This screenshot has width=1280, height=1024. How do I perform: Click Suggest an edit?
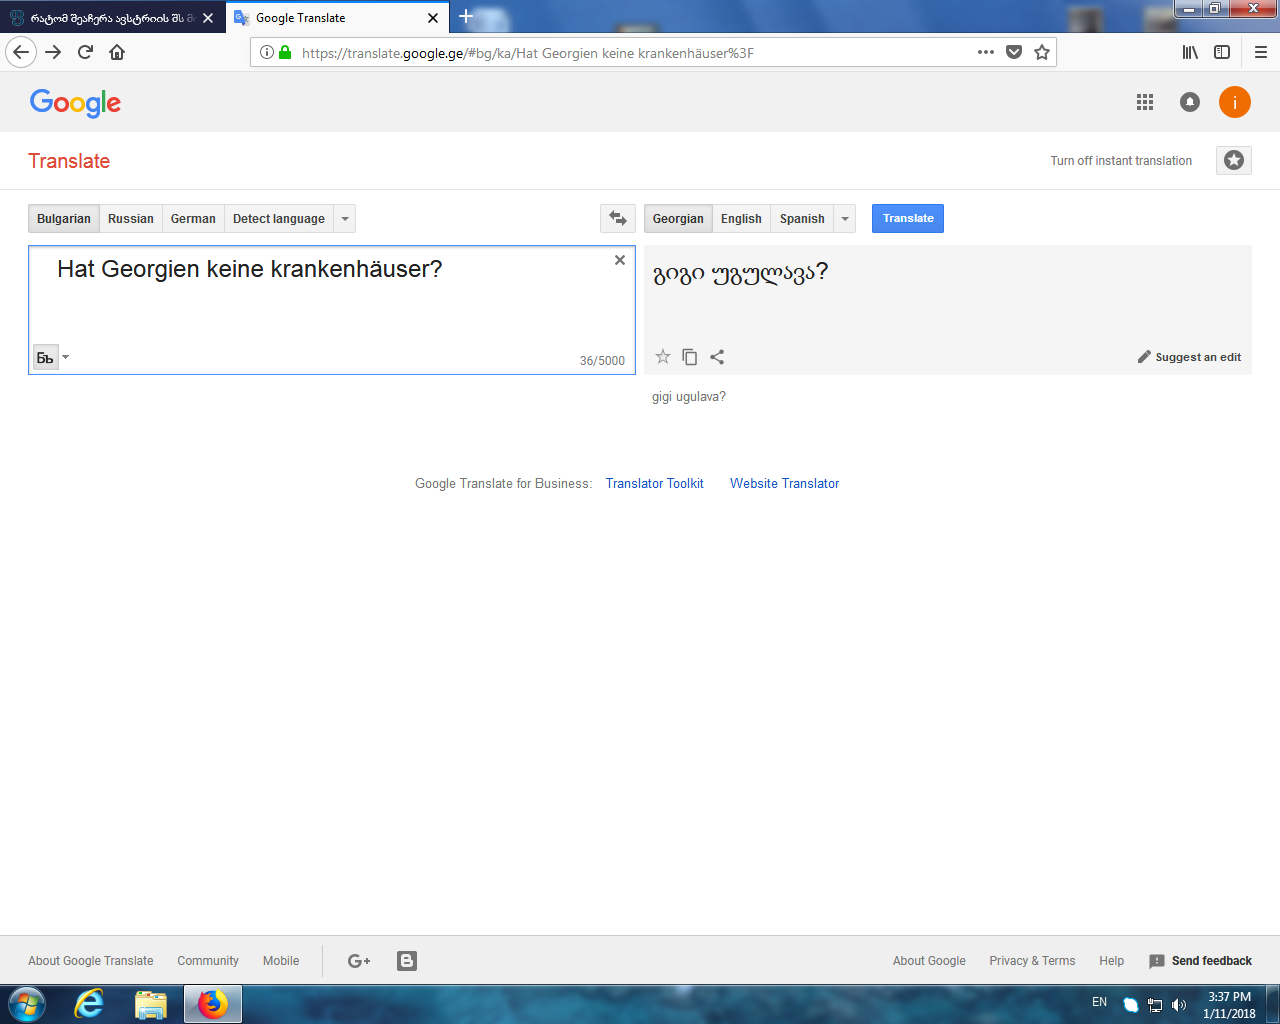[x=1189, y=357]
